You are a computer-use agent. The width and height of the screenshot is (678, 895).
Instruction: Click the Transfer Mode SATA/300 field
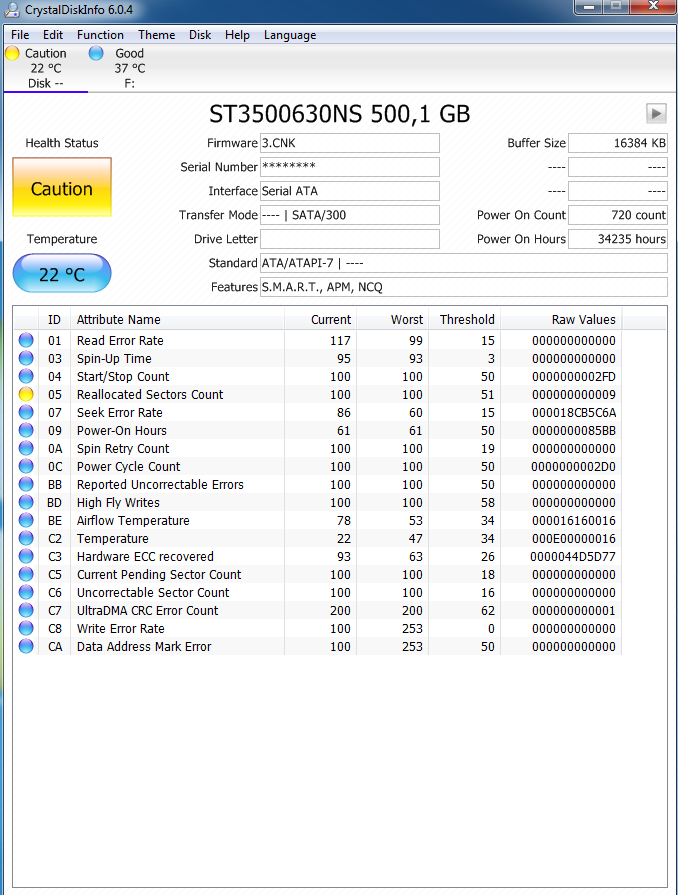[350, 215]
